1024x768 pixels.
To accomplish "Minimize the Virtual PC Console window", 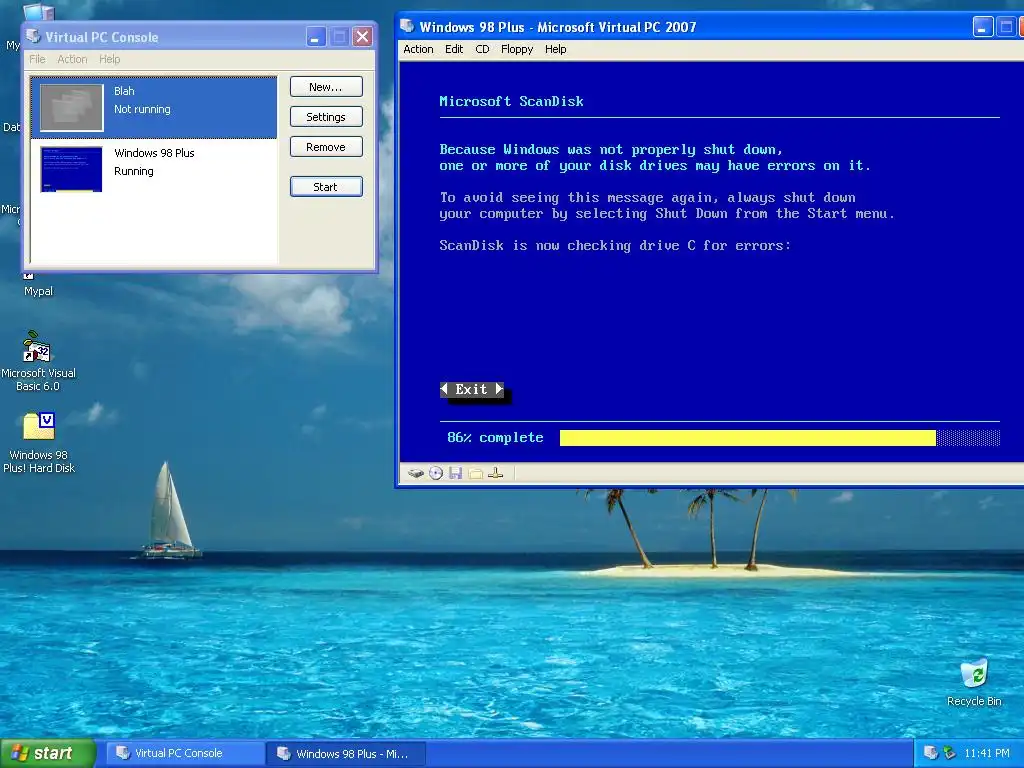I will pos(316,37).
